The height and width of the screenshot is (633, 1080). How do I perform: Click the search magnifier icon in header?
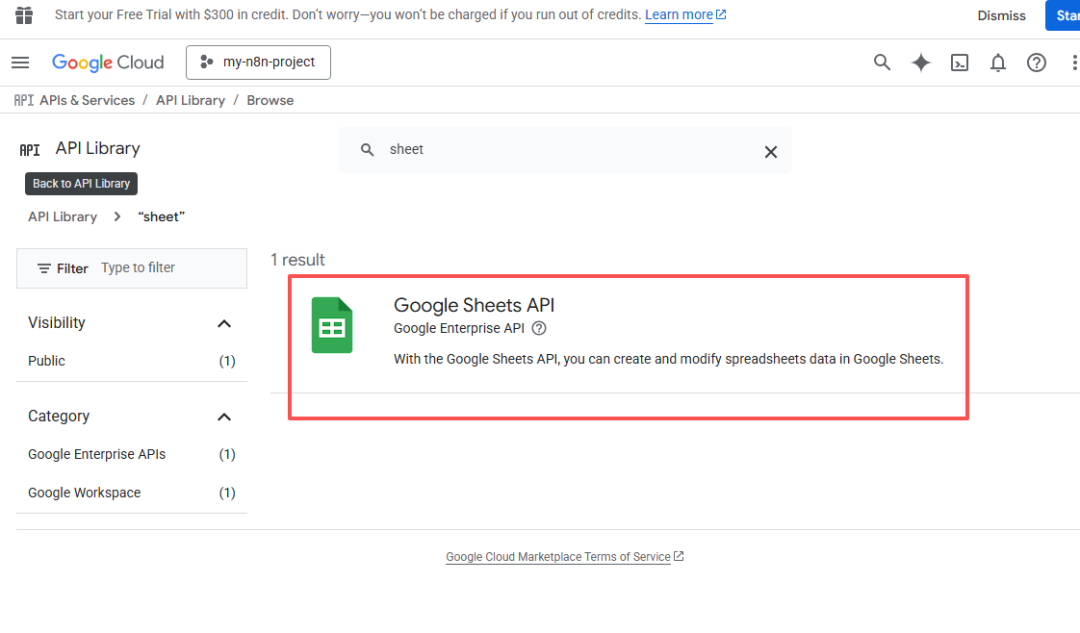tap(882, 63)
